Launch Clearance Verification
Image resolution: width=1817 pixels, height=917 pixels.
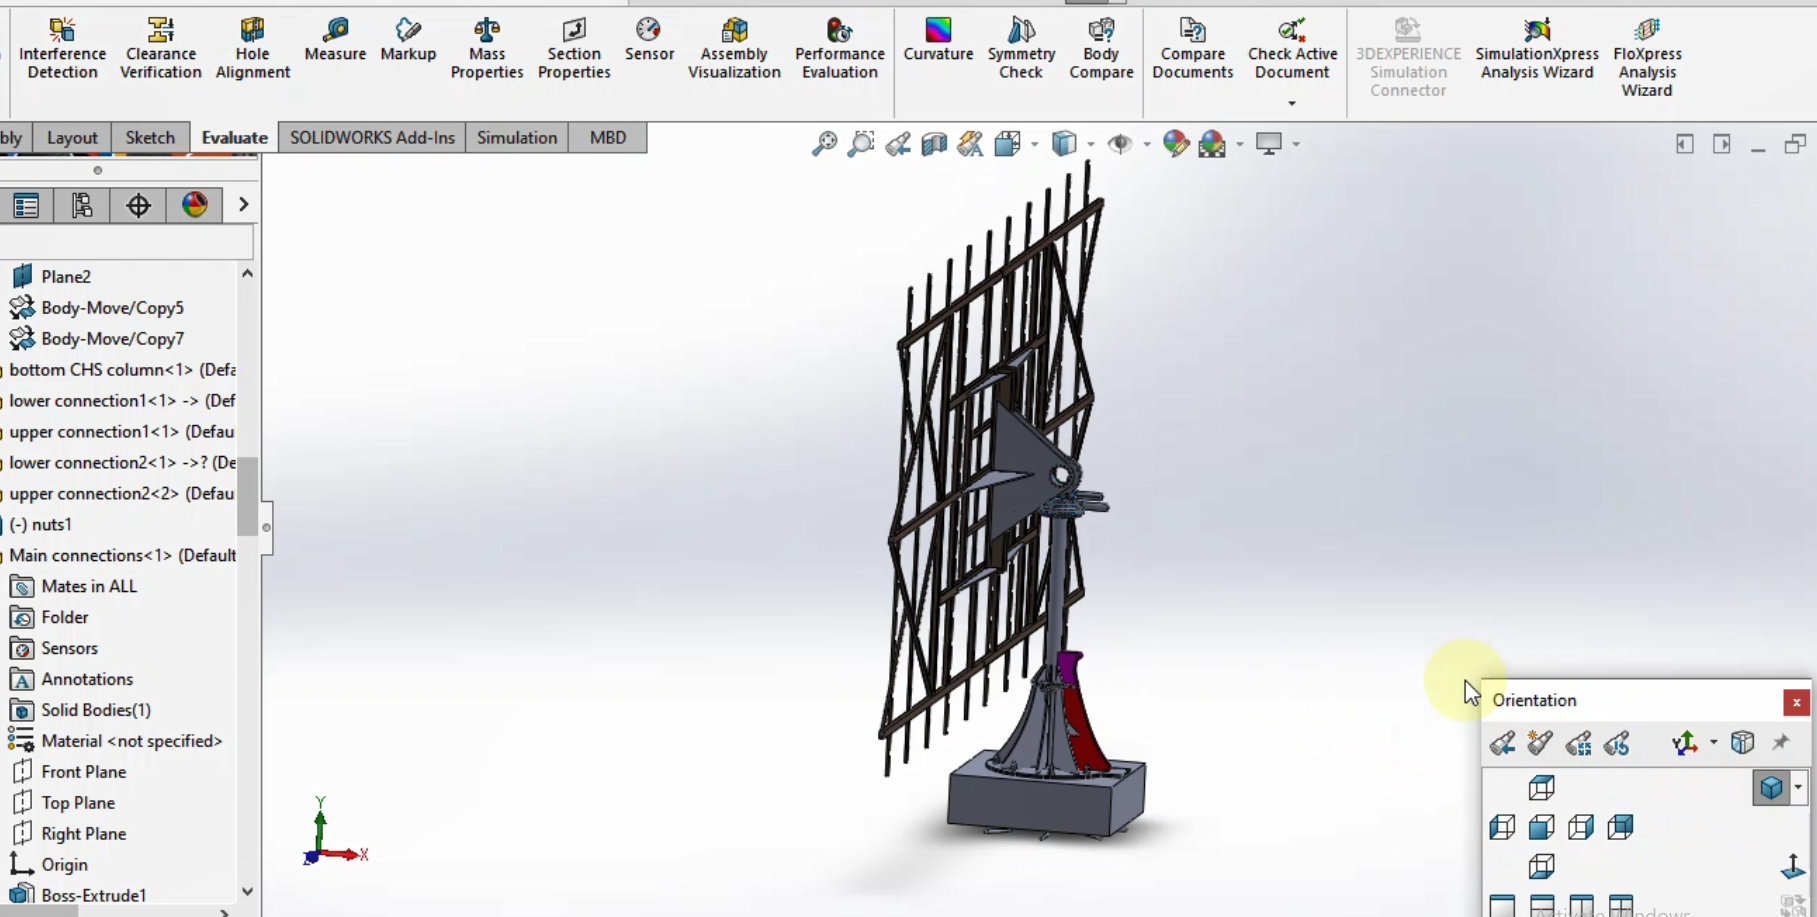pos(160,48)
